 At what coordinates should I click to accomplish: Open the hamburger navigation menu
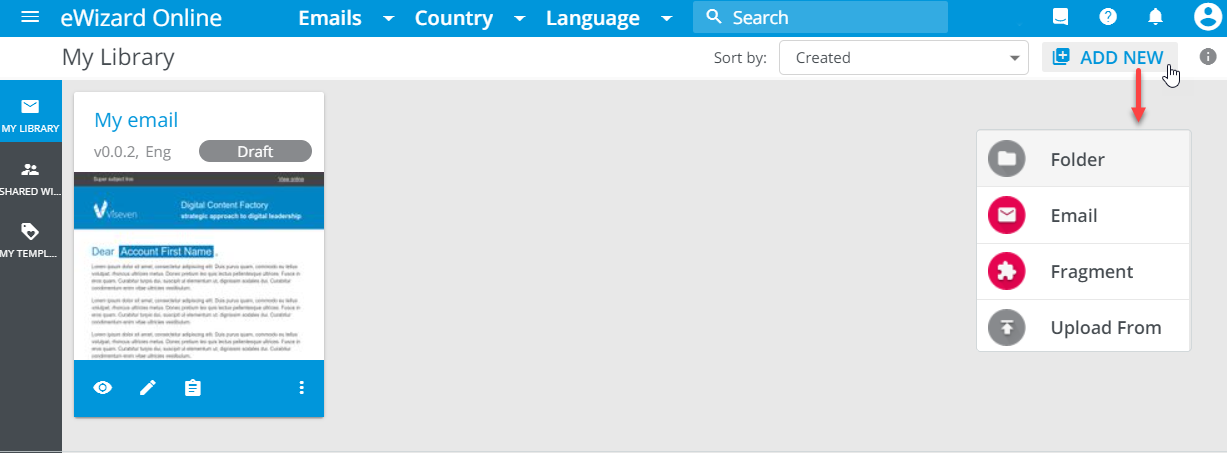(30, 18)
